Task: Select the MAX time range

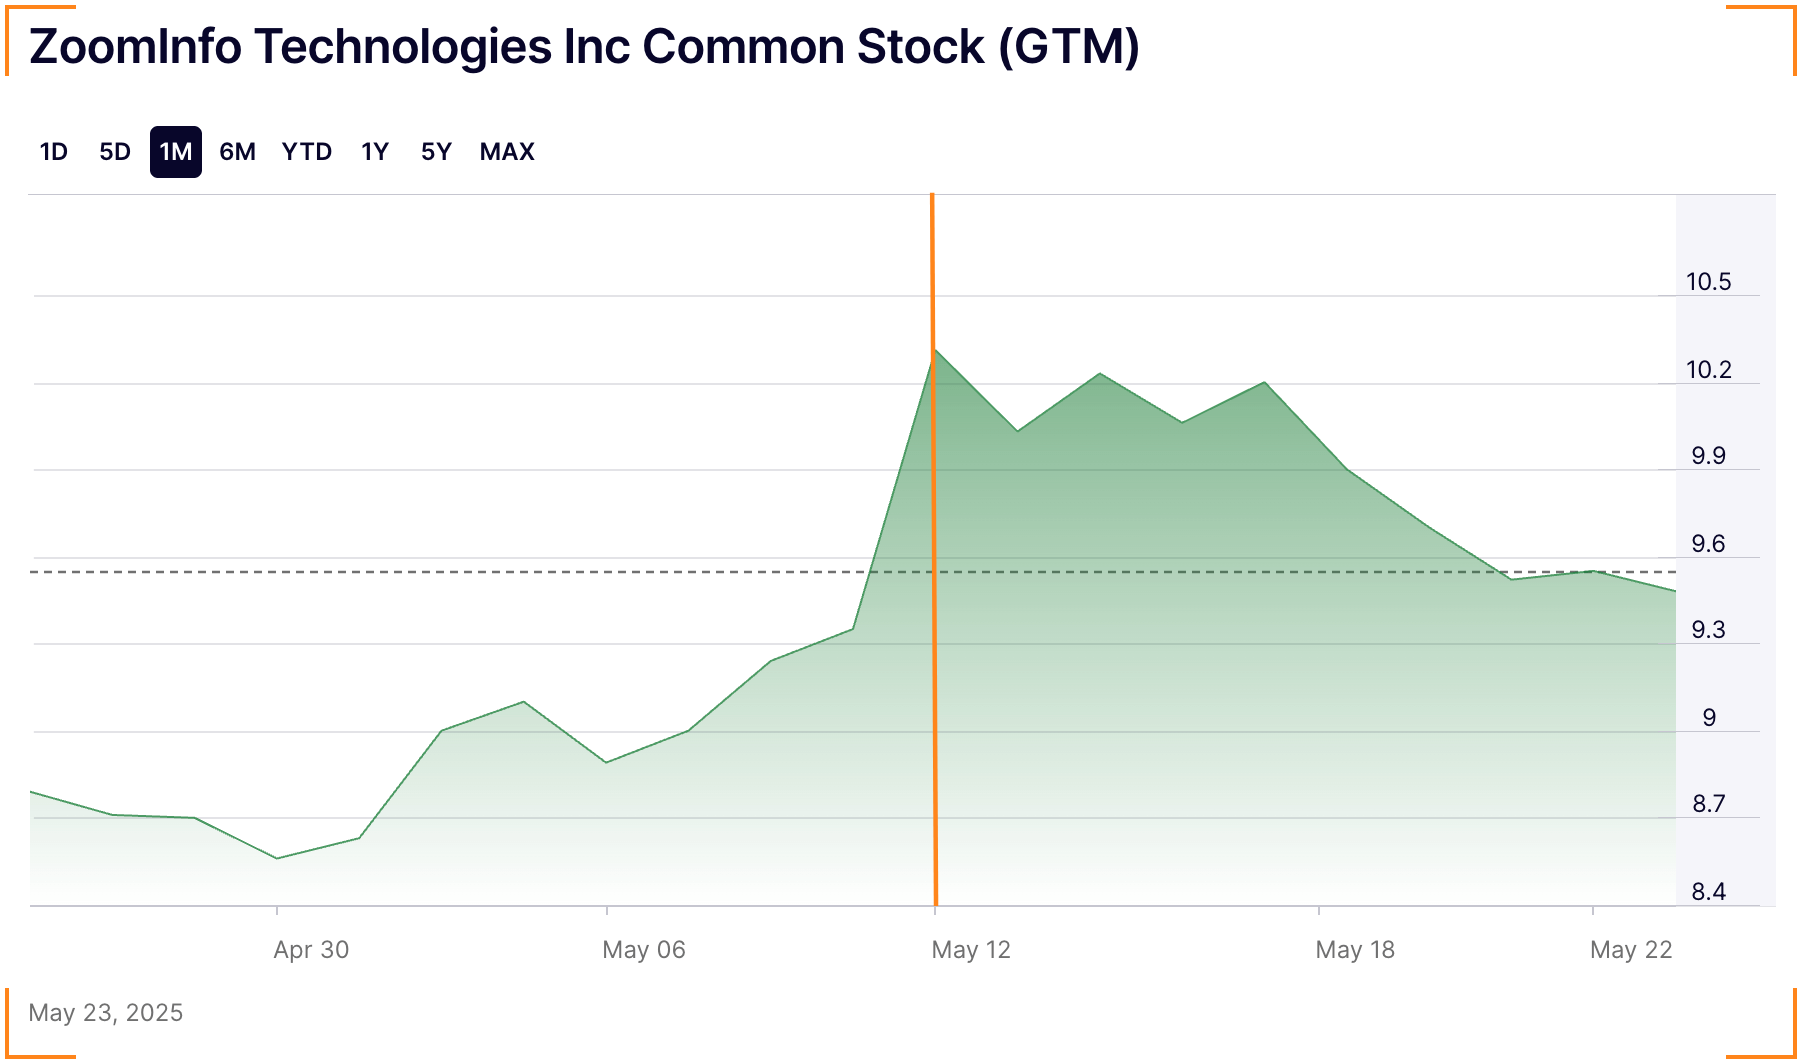Action: coord(508,151)
